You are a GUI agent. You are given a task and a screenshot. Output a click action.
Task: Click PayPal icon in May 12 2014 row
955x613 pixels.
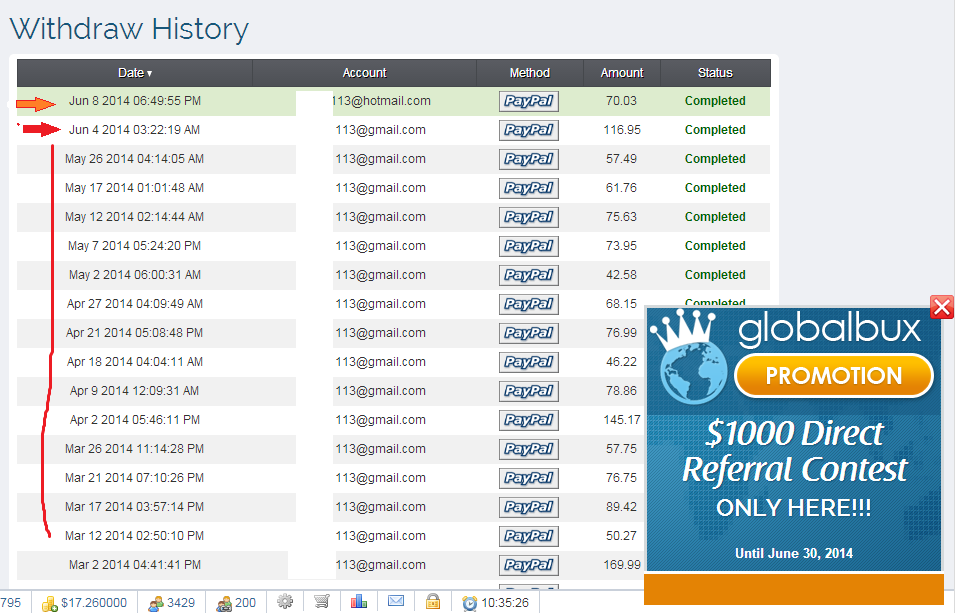(529, 217)
